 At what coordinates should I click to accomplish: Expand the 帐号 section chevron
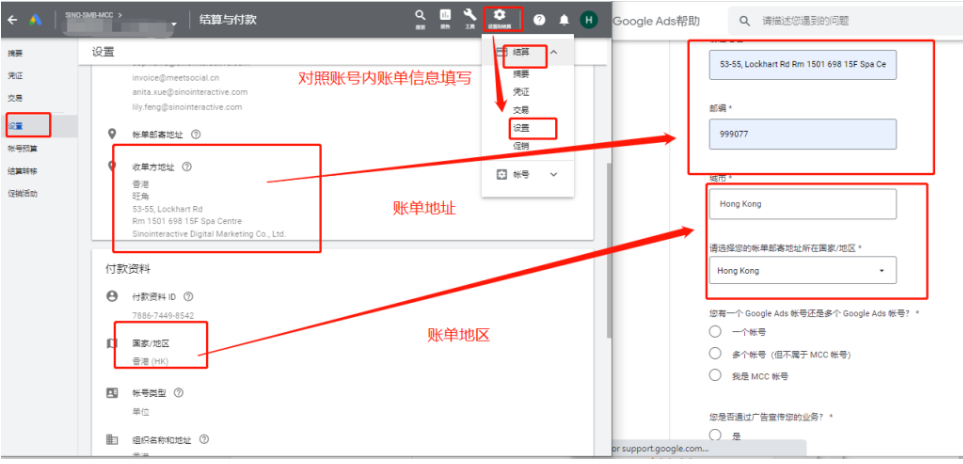tap(553, 174)
